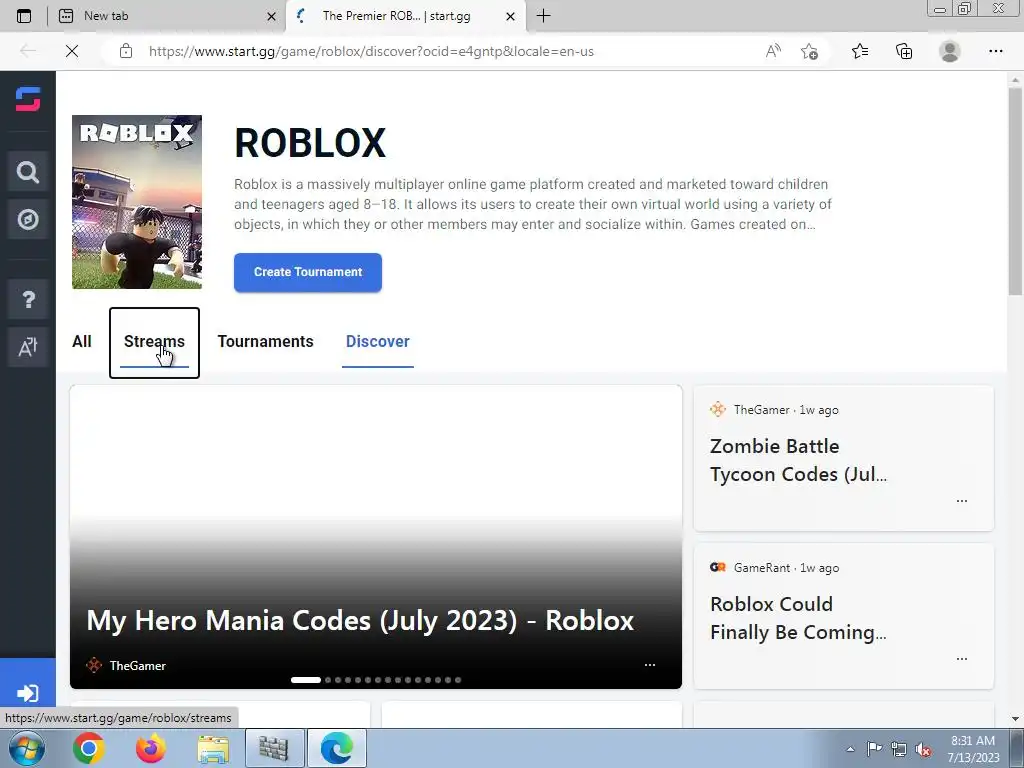This screenshot has height=768, width=1024.
Task: Click the Edge icon on the taskbar
Action: [337, 748]
